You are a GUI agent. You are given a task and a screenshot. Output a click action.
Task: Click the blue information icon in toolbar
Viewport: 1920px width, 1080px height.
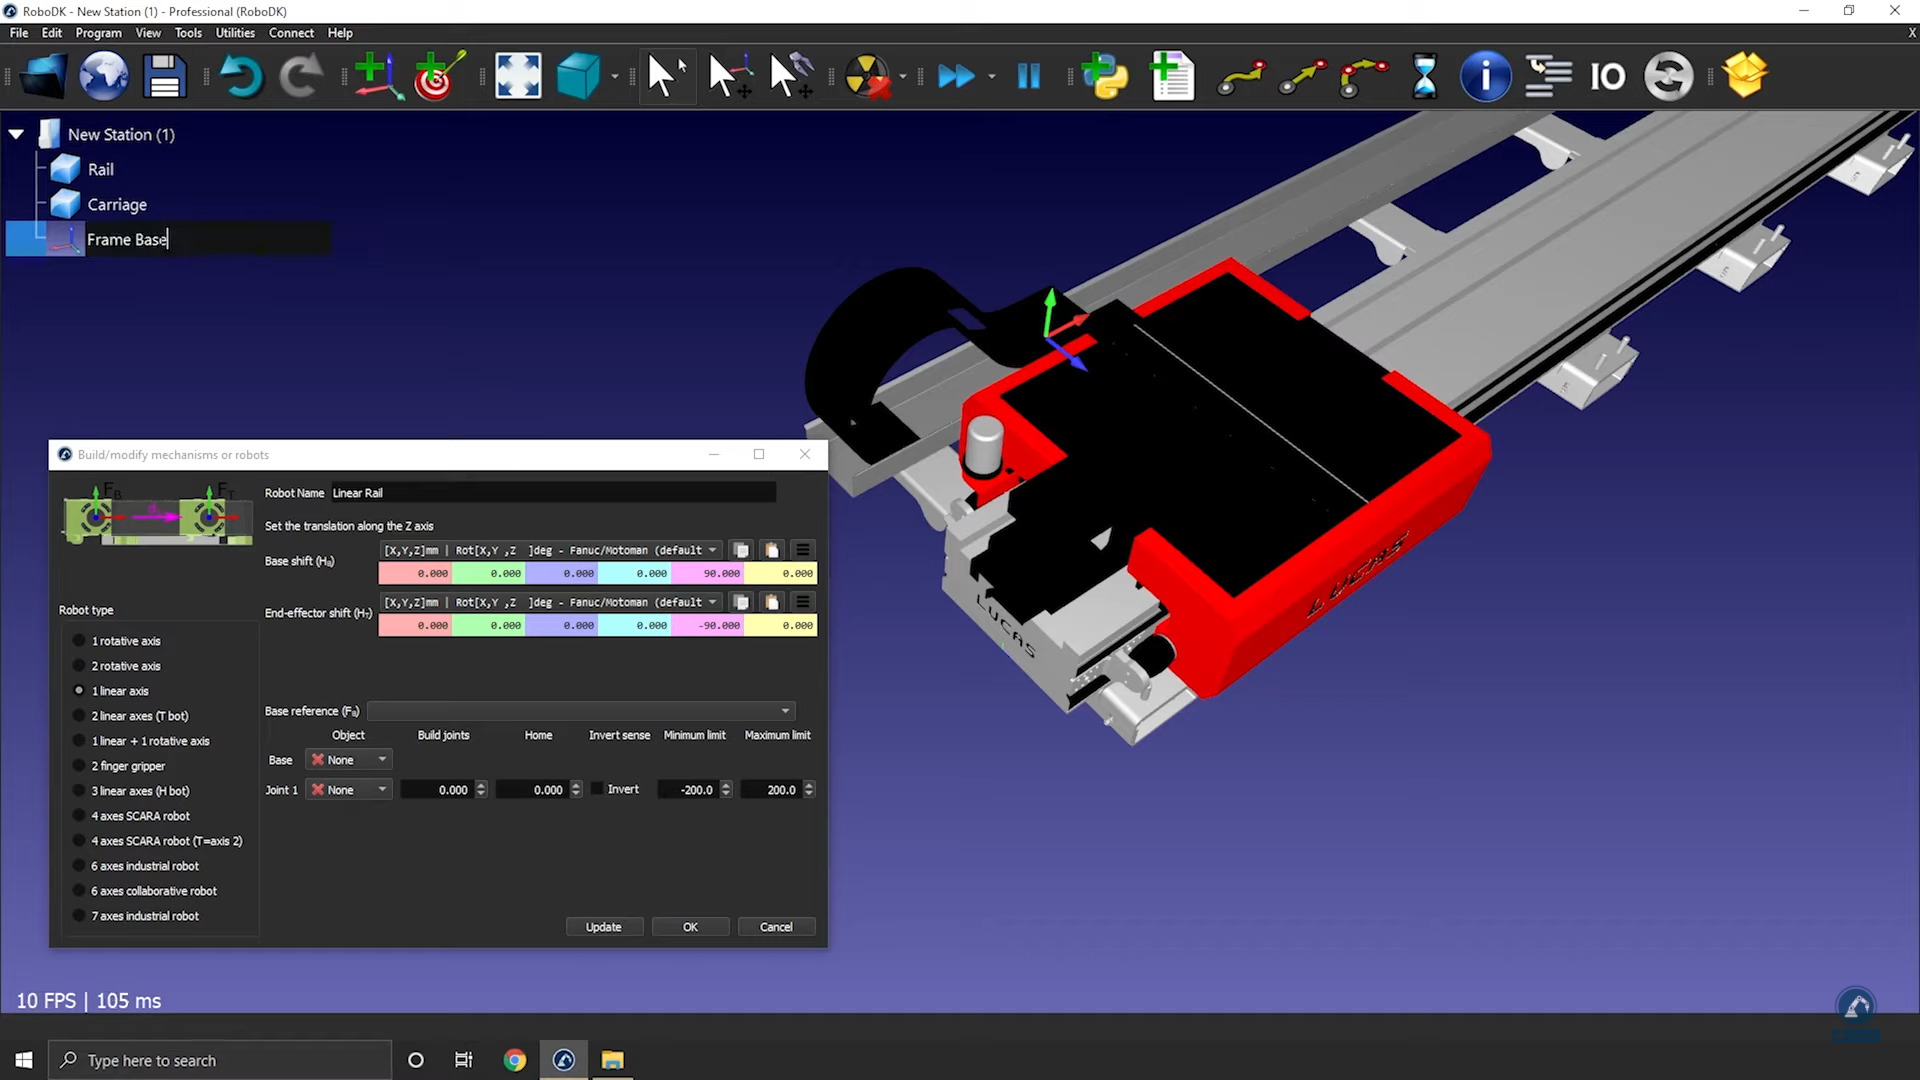(x=1485, y=76)
